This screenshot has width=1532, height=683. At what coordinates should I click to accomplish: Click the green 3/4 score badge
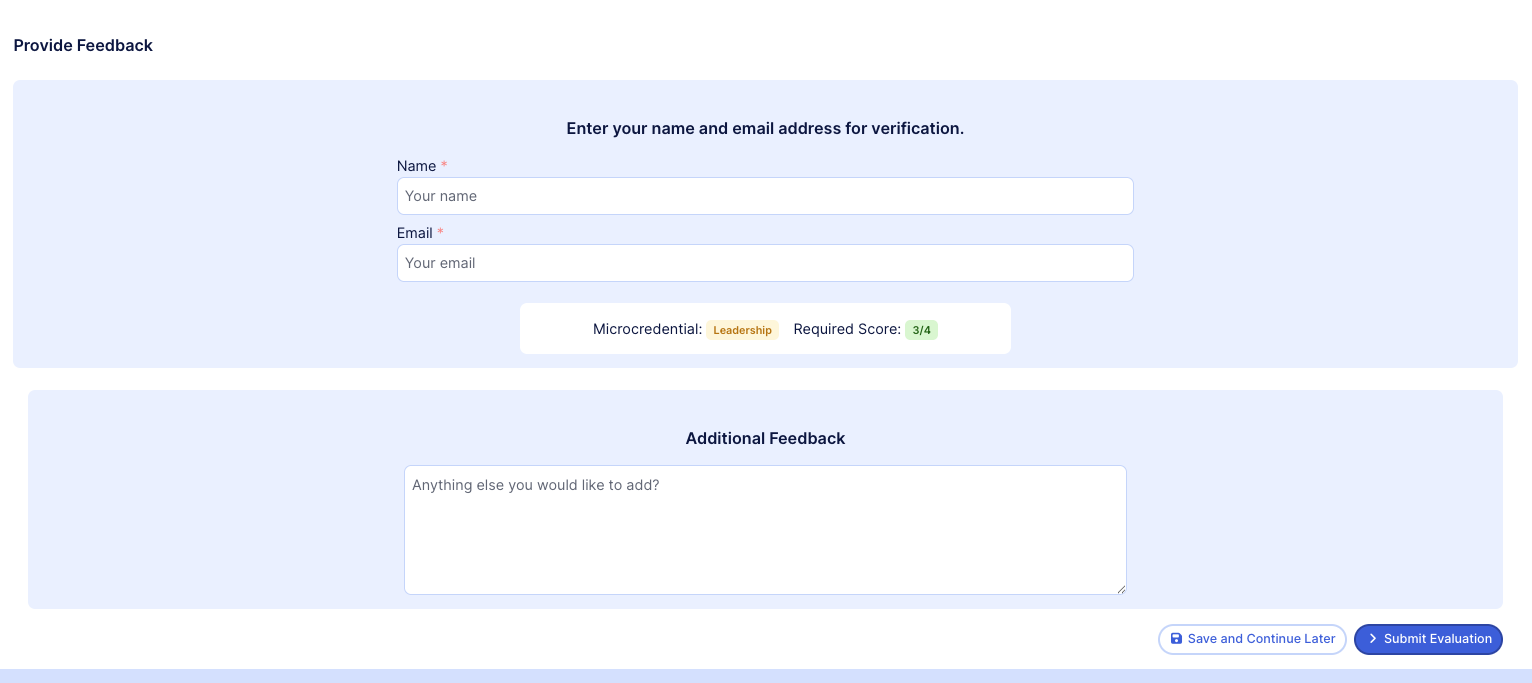click(922, 330)
